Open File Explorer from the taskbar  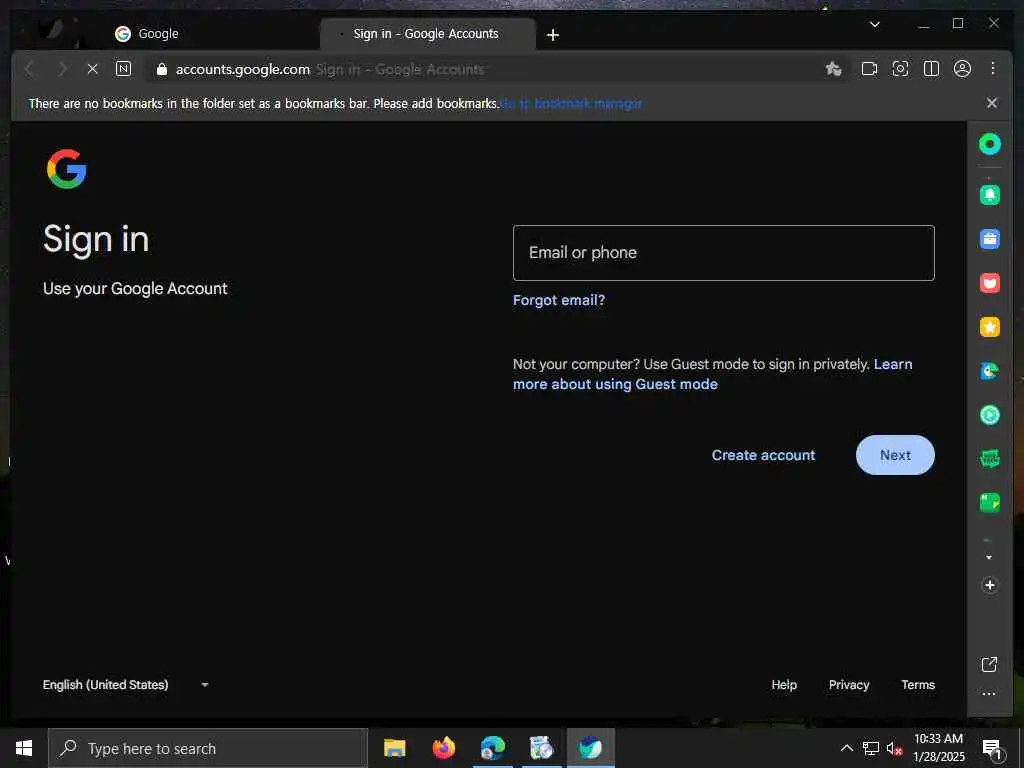point(394,748)
